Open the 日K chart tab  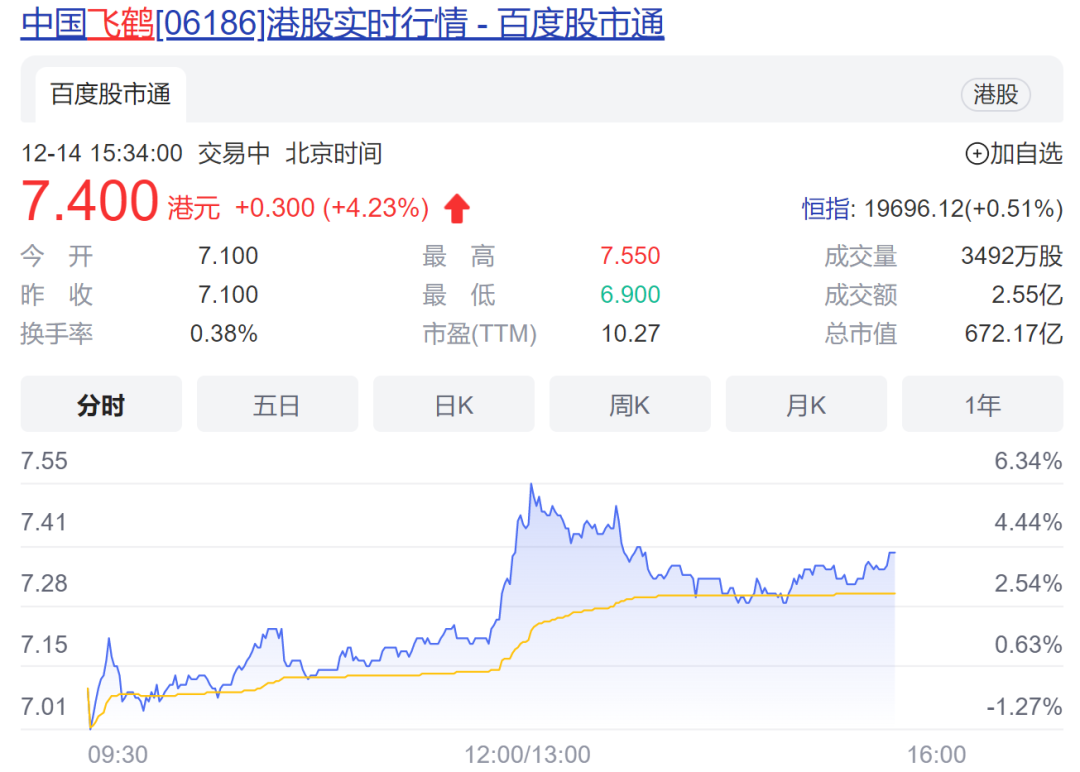point(454,404)
